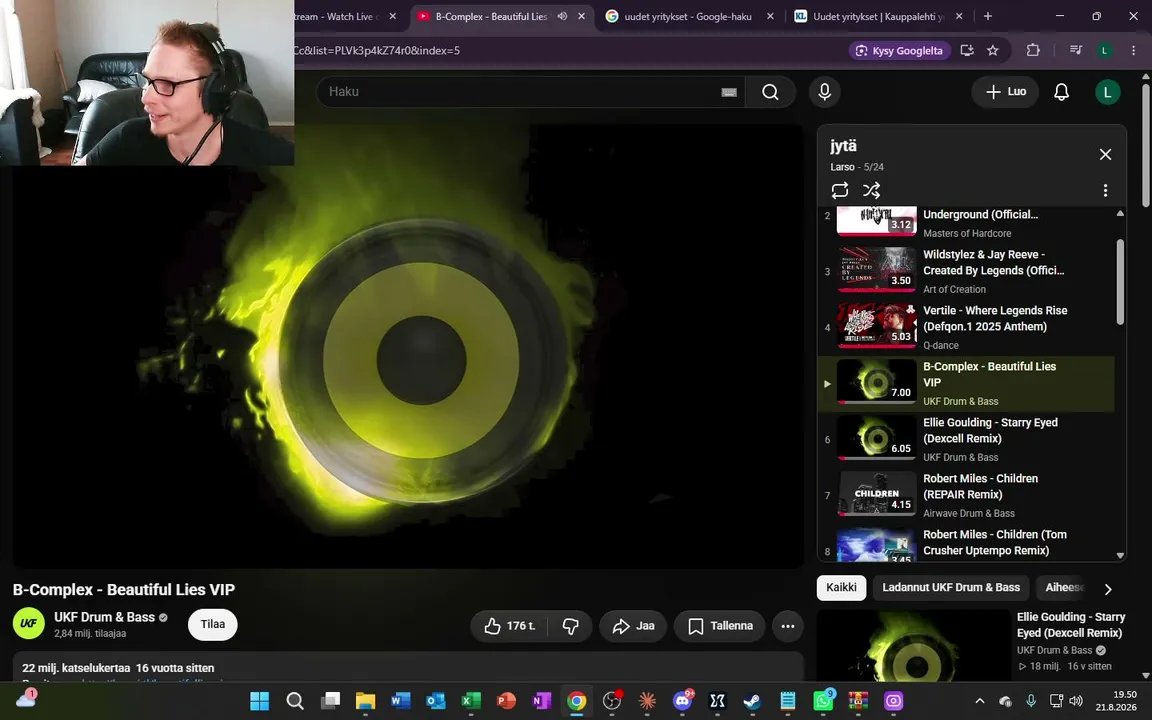The width and height of the screenshot is (1152, 720).
Task: Share the video using Jaa button
Action: (x=633, y=626)
